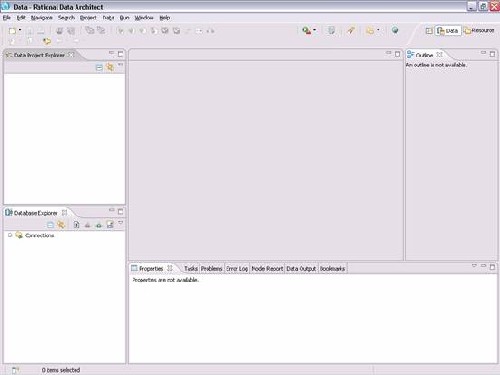Screen dimensions: 500x375
Task: Minimize the editor area
Action: click(388, 53)
